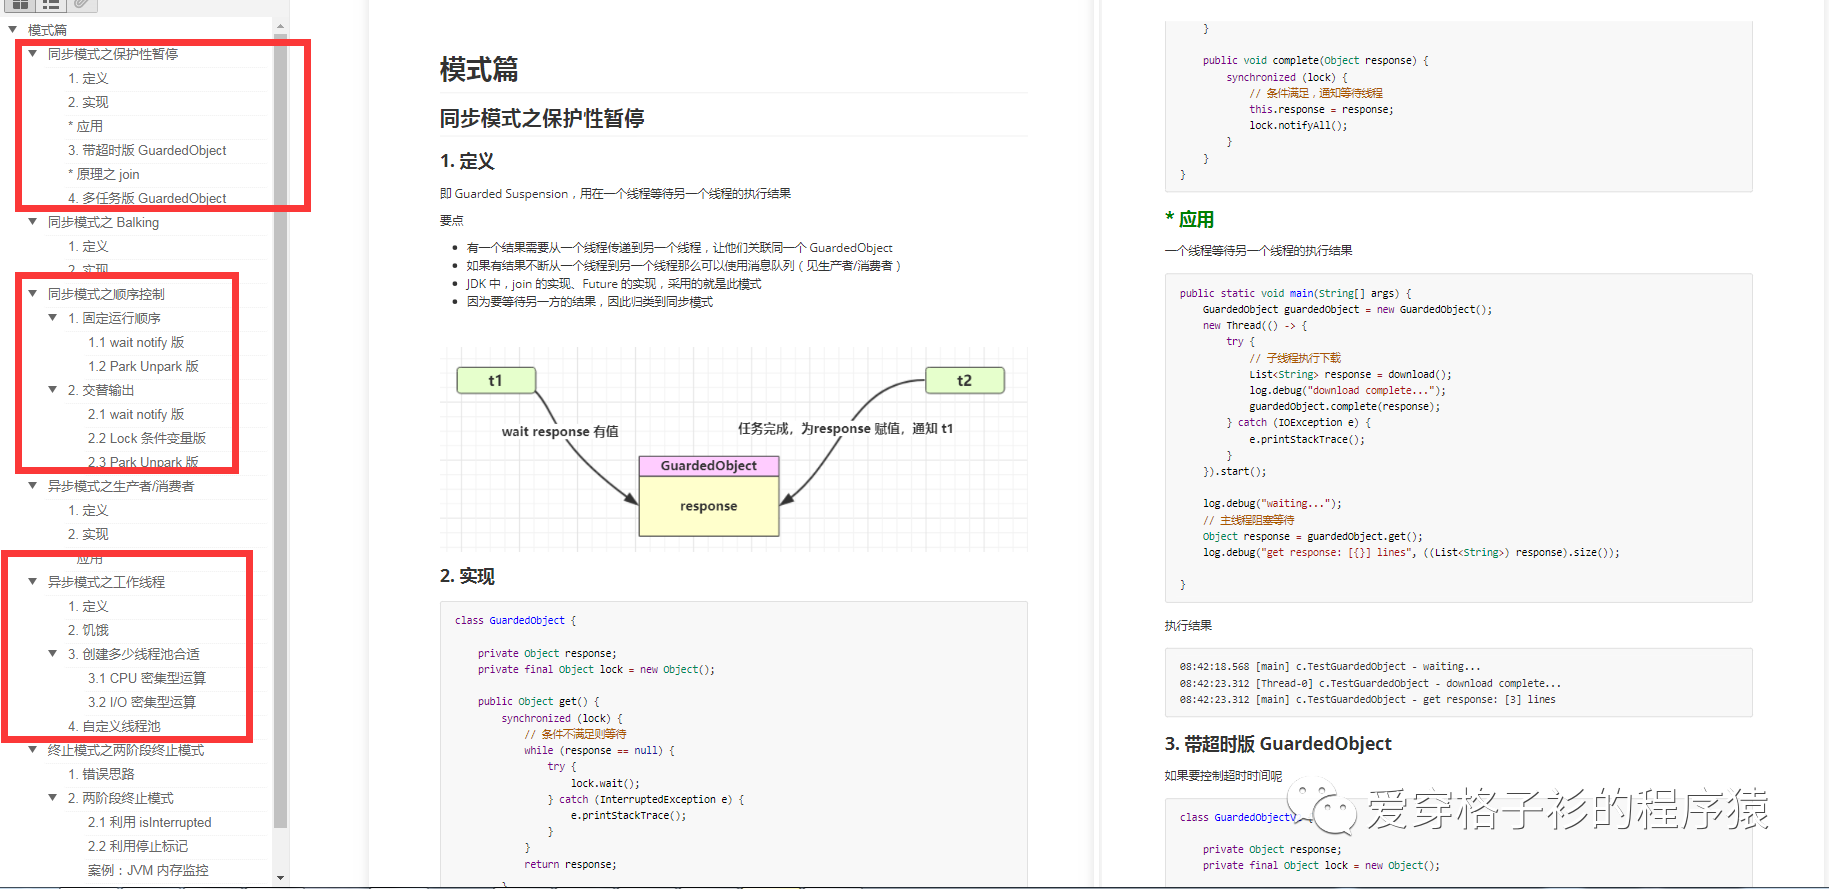Open bookmark 4. 多任务版 GuardedObject
This screenshot has width=1829, height=889.
pos(147,198)
